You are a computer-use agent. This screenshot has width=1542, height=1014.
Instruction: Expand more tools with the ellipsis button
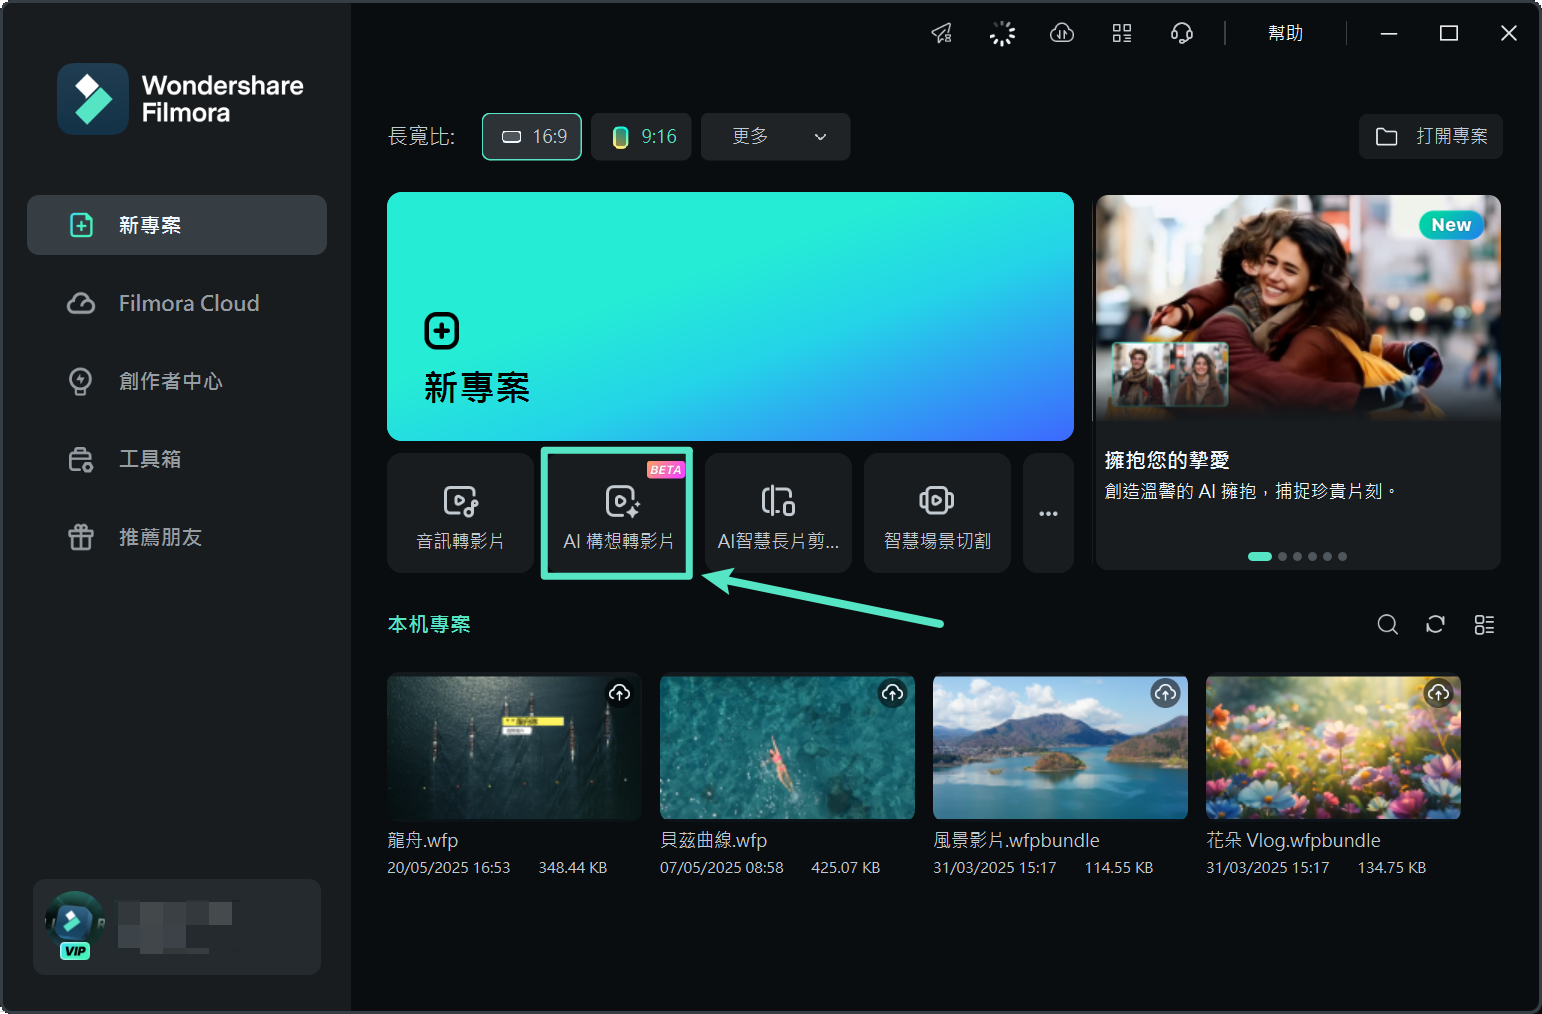pyautogui.click(x=1048, y=513)
